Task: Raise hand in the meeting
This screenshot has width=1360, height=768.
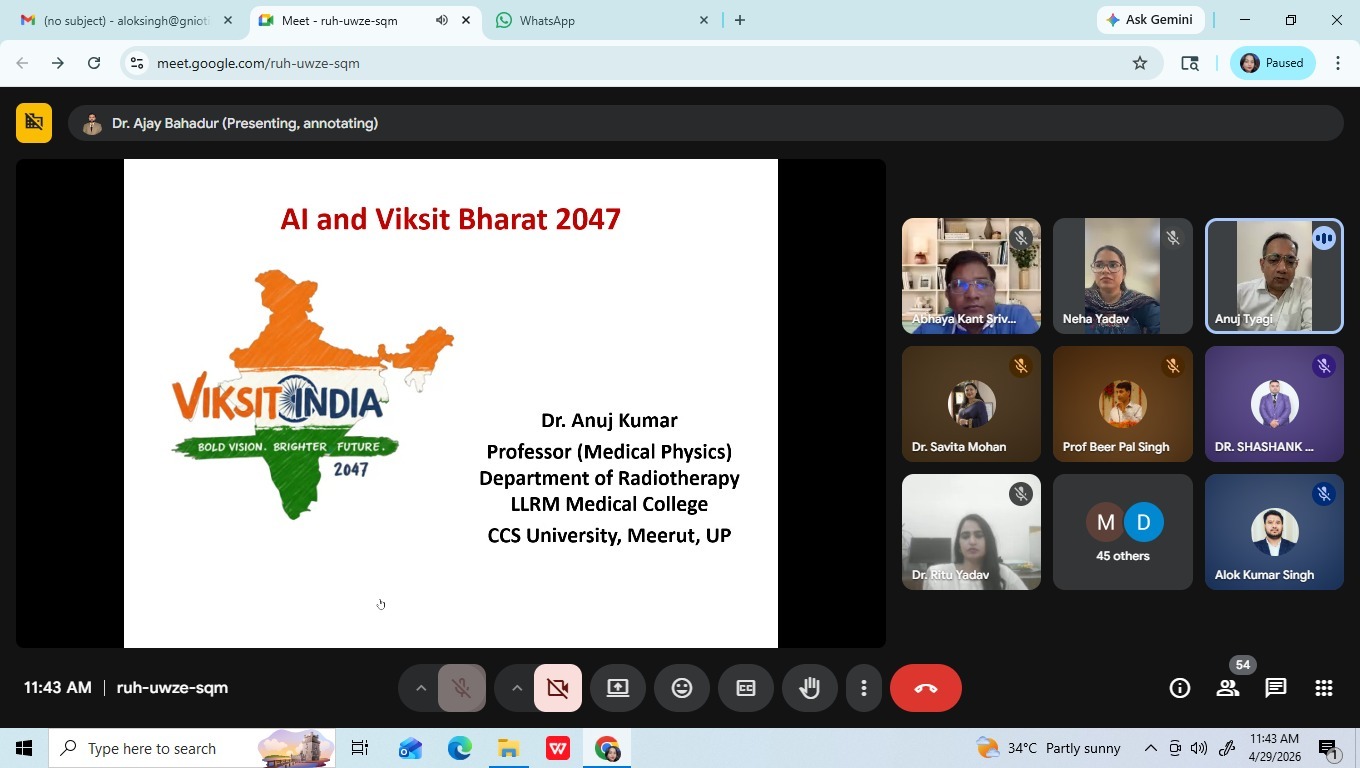Action: click(810, 688)
